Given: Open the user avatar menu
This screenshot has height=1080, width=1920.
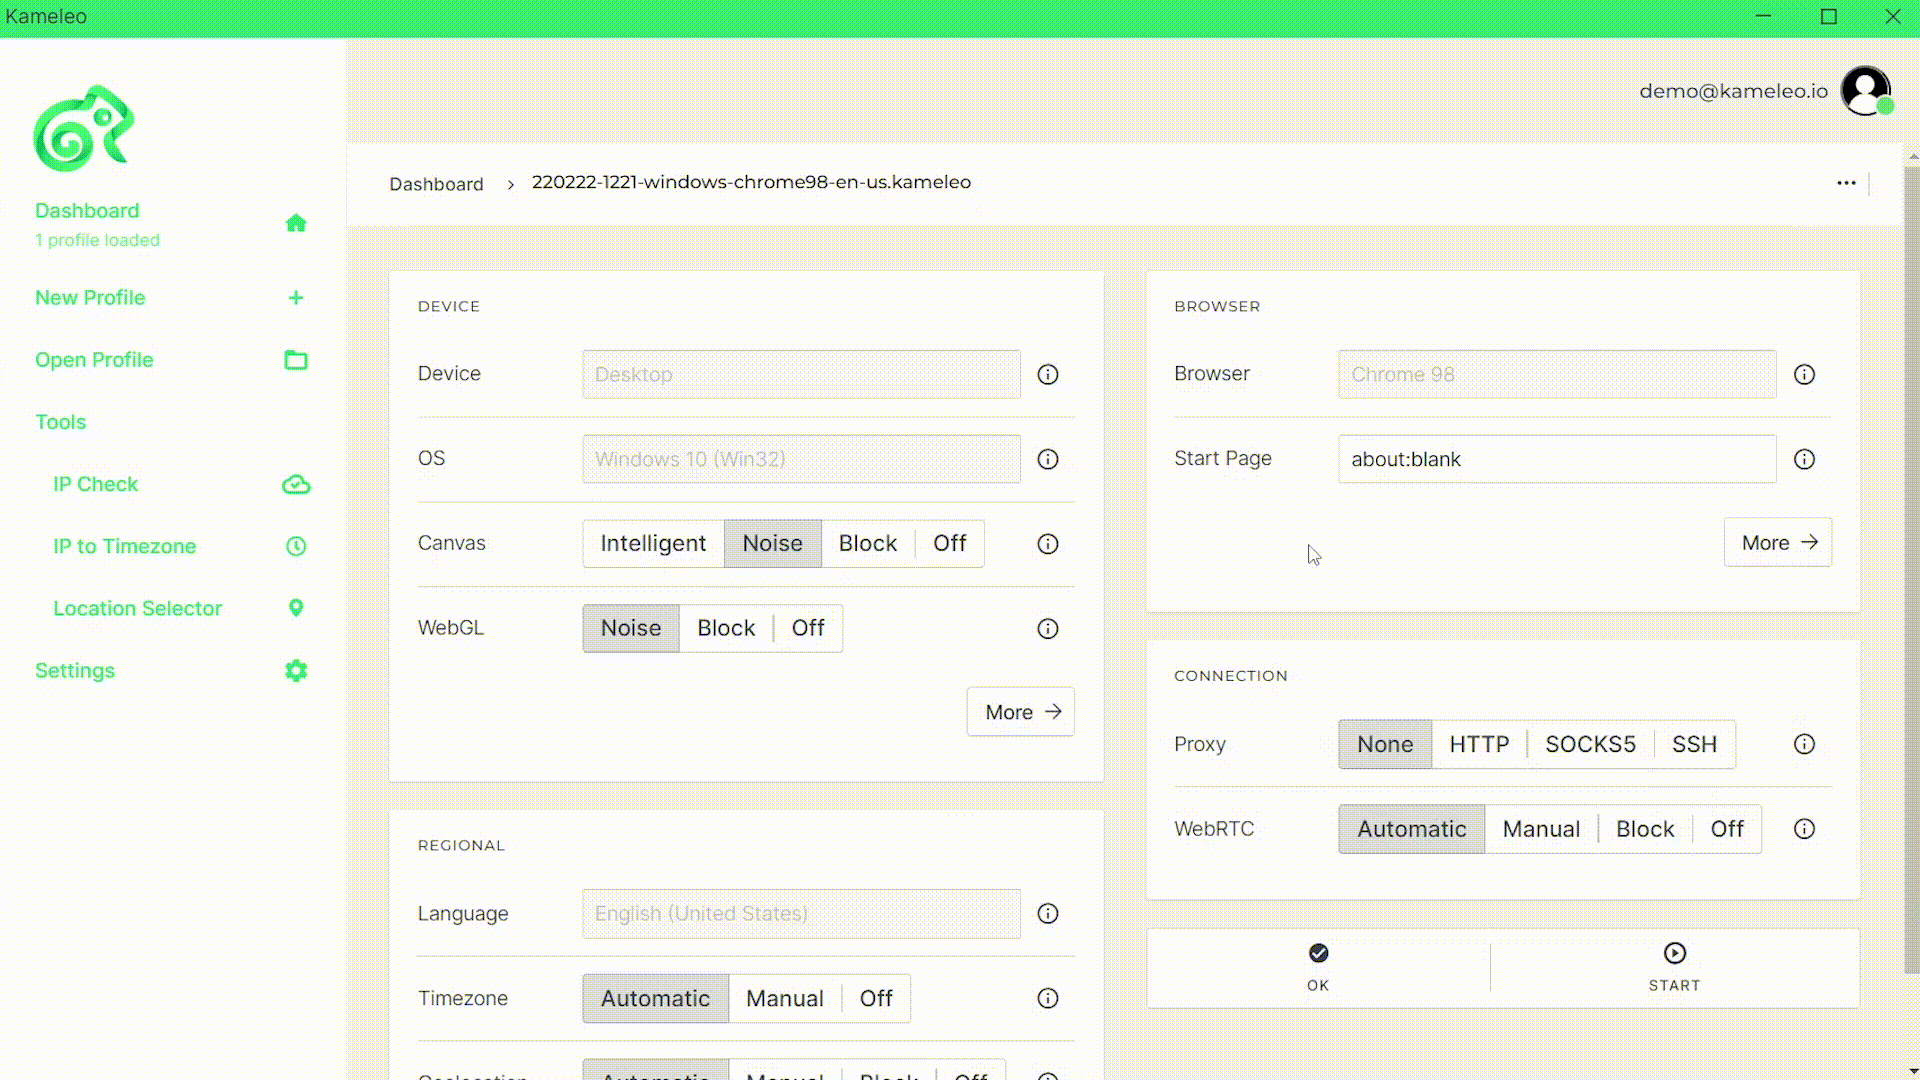Looking at the screenshot, I should (1866, 91).
